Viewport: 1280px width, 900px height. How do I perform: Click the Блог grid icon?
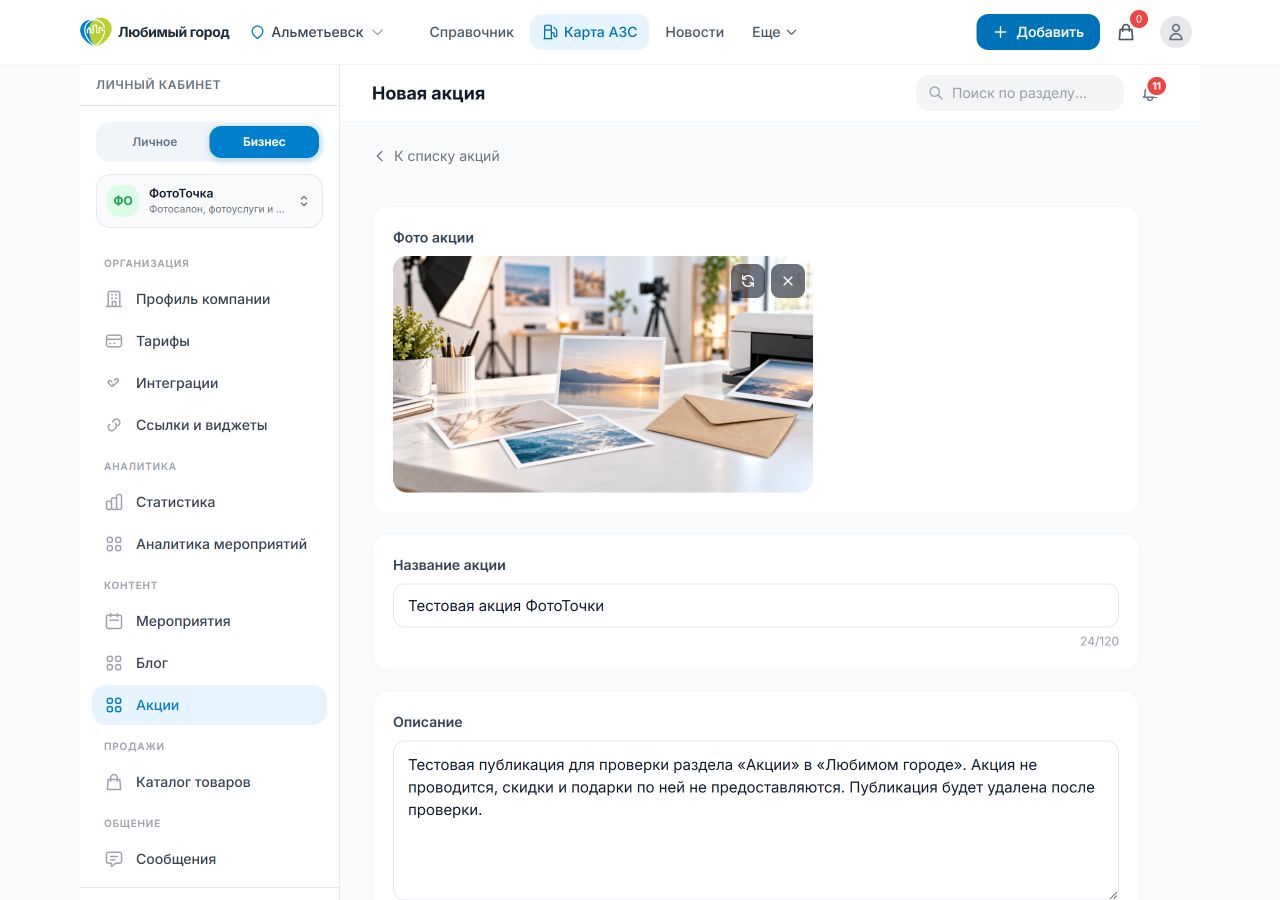114,663
